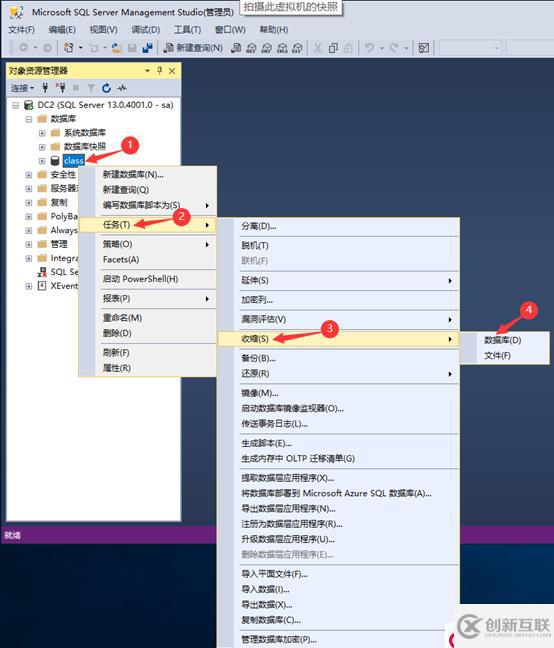Click the SQL Server Agent icon in tree

coord(42,272)
